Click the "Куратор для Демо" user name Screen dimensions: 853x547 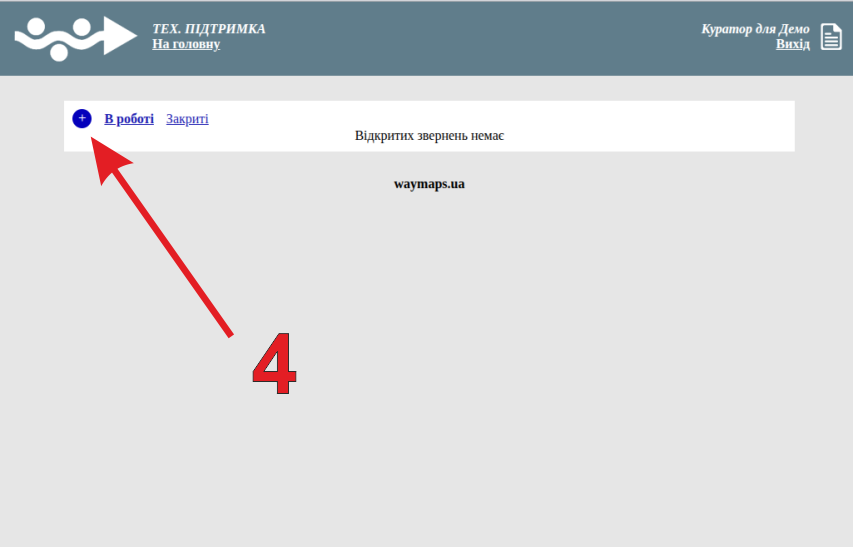click(755, 29)
